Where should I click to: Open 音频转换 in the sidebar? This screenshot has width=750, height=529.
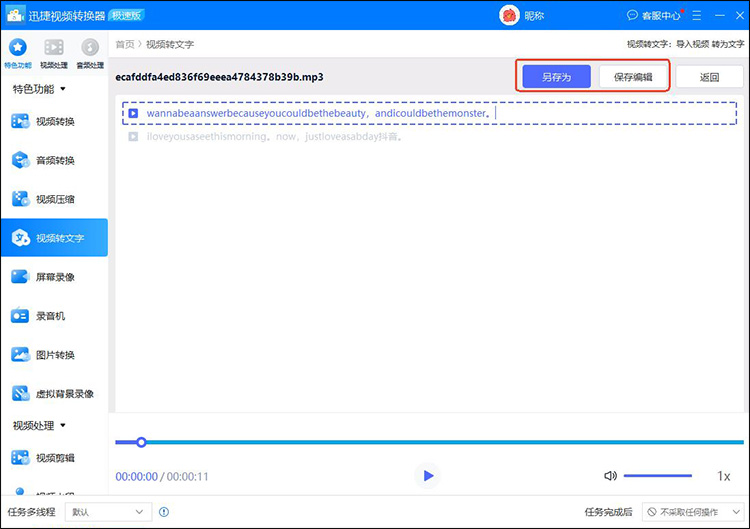tap(55, 160)
